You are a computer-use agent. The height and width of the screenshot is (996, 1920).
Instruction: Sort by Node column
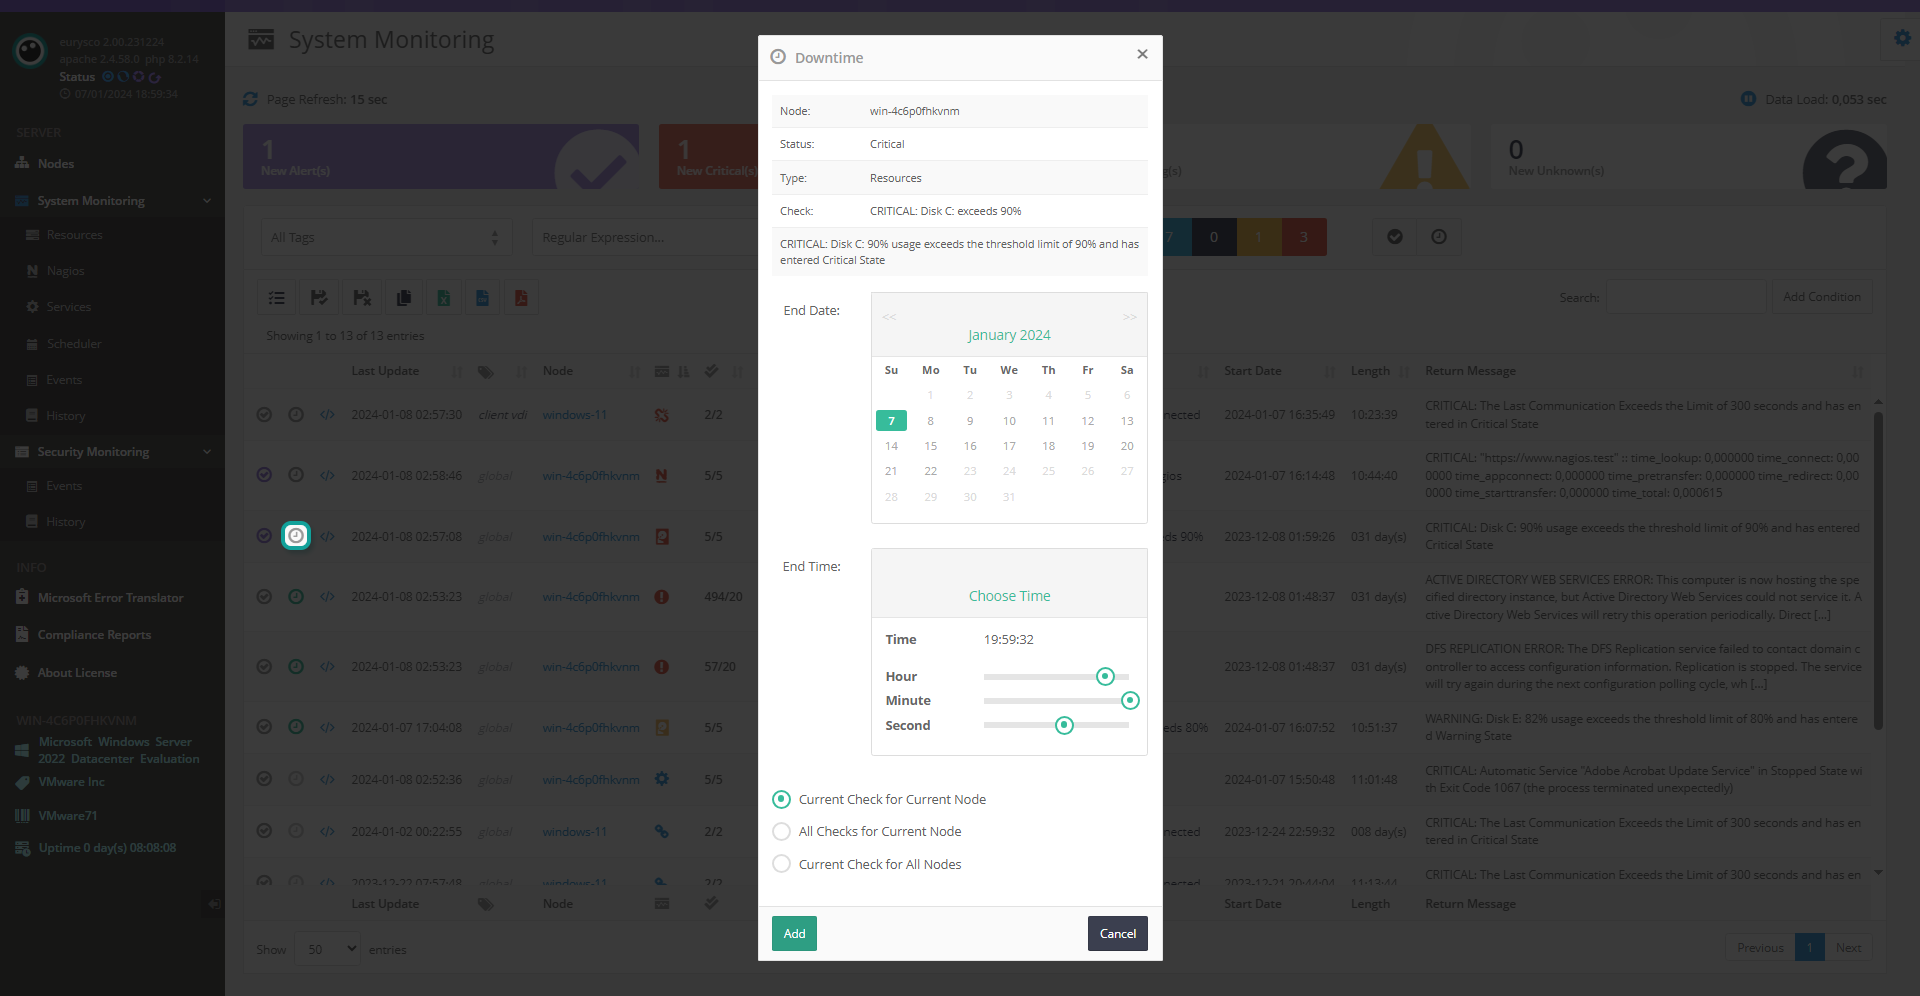click(558, 371)
